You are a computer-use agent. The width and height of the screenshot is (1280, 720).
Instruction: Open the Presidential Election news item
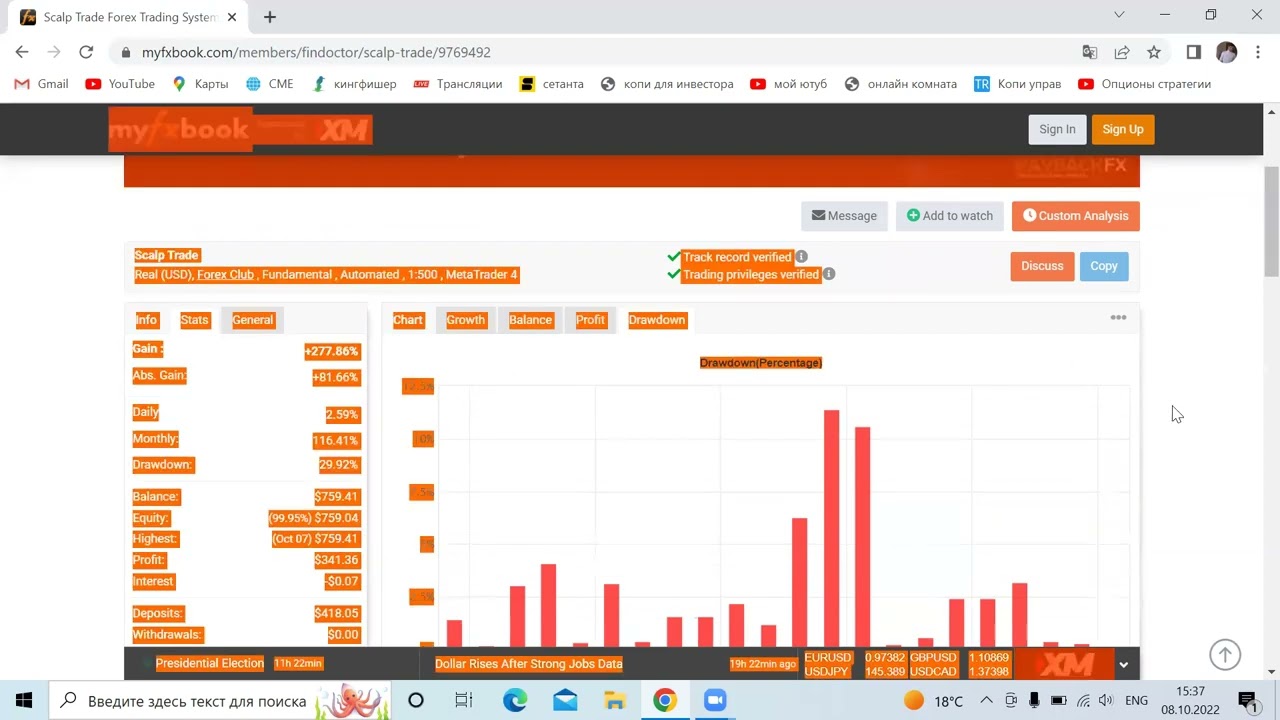(x=210, y=663)
